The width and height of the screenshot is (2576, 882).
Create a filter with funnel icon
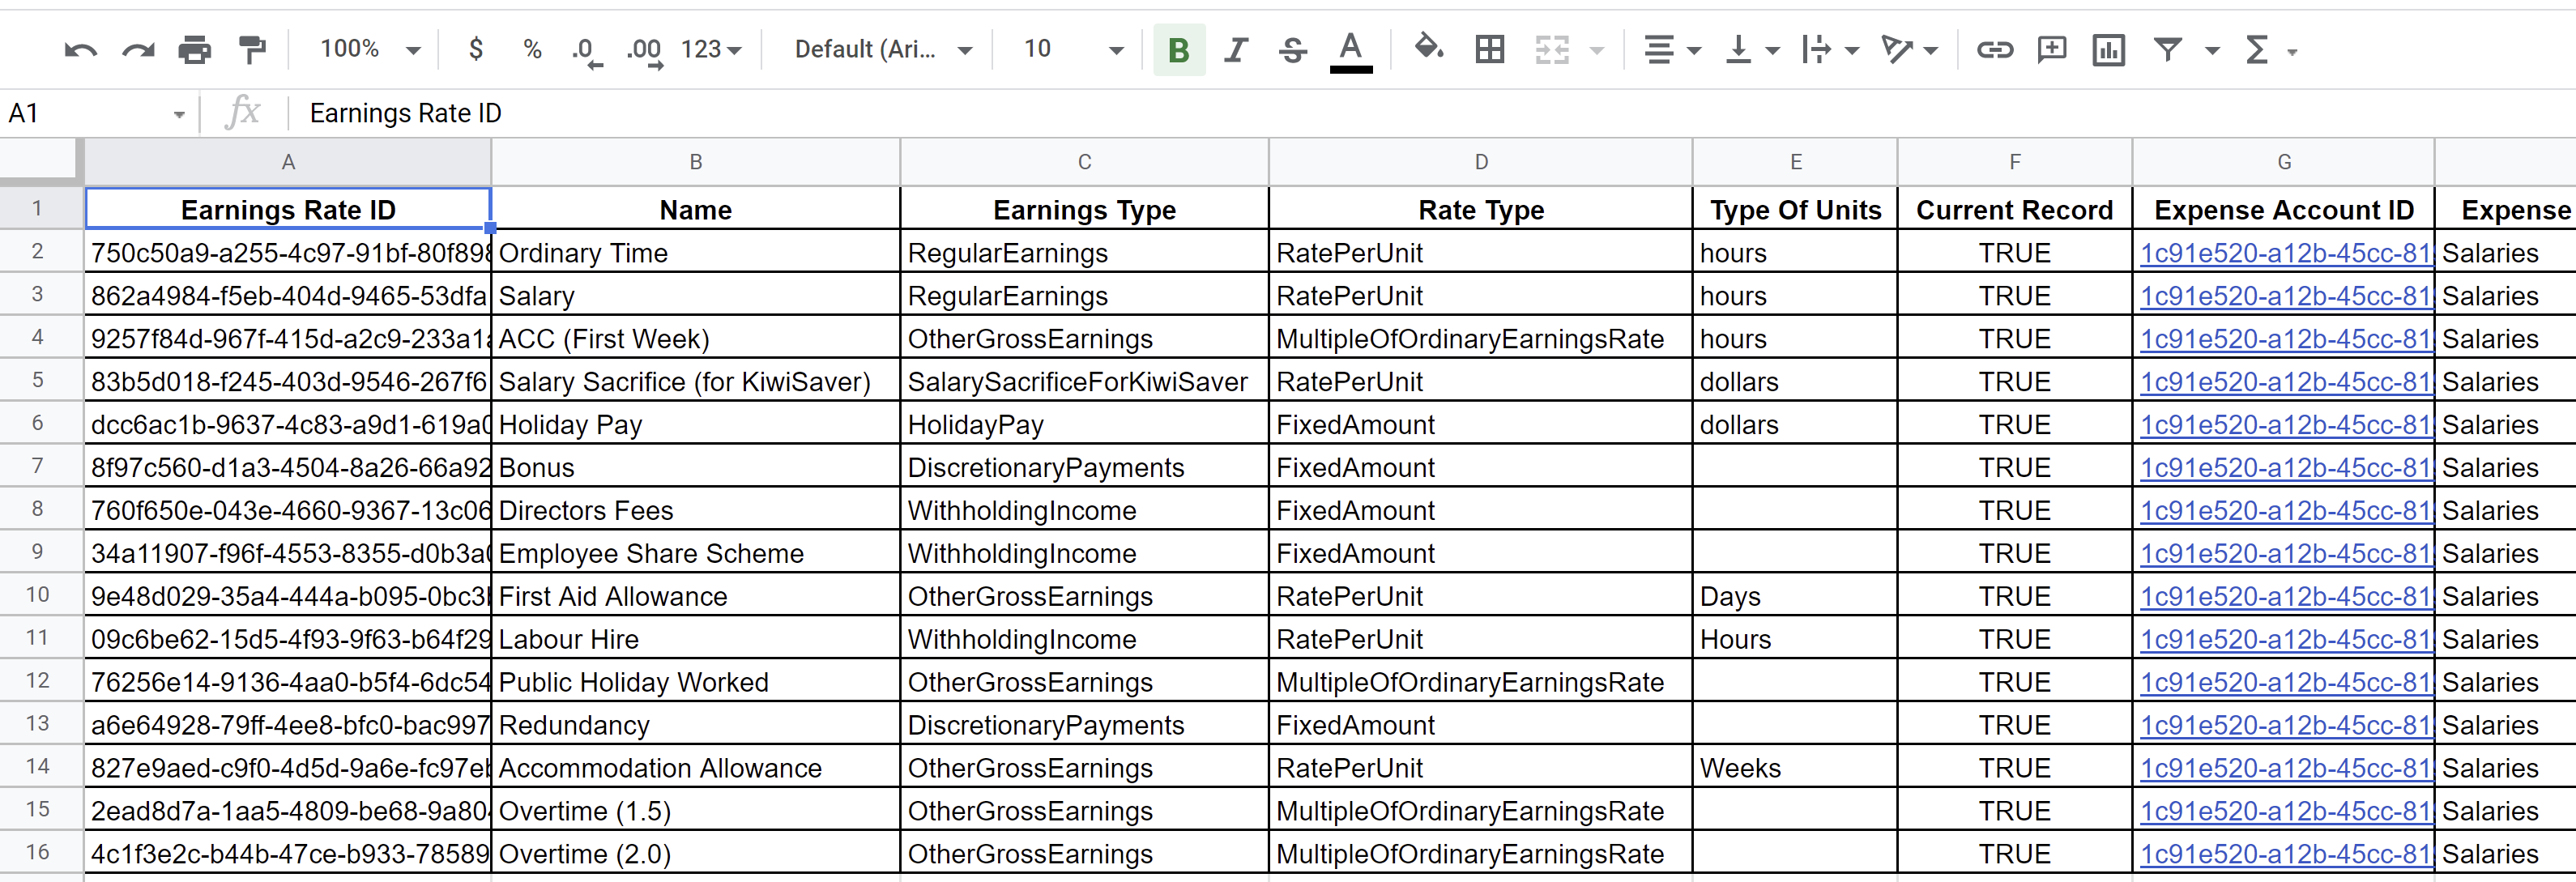tap(2167, 49)
